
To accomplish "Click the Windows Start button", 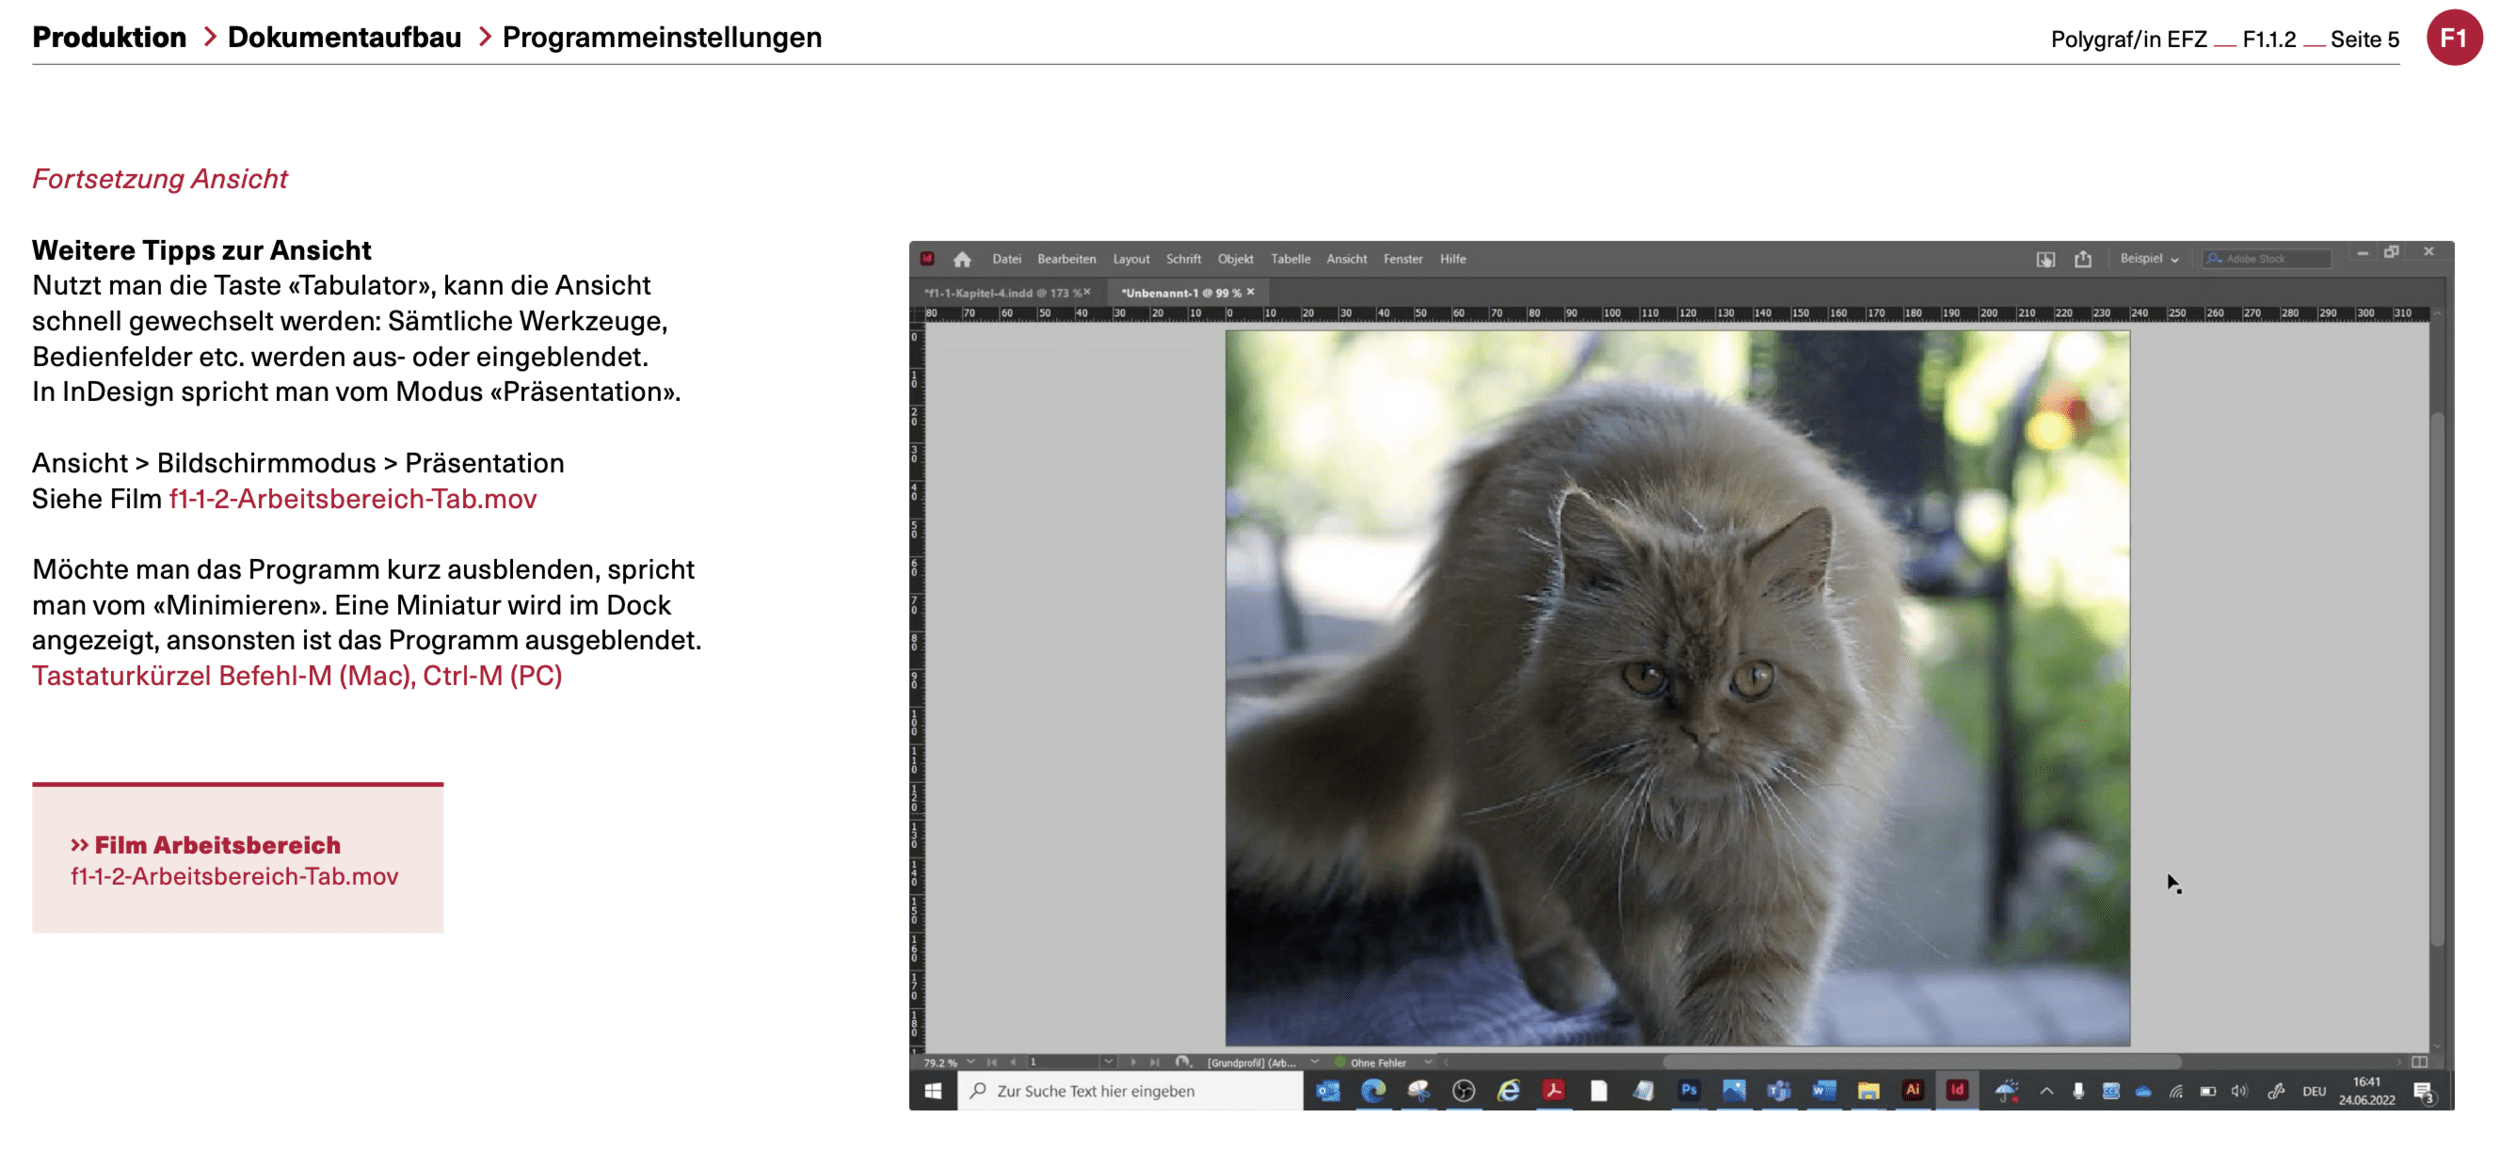I will [x=932, y=1091].
